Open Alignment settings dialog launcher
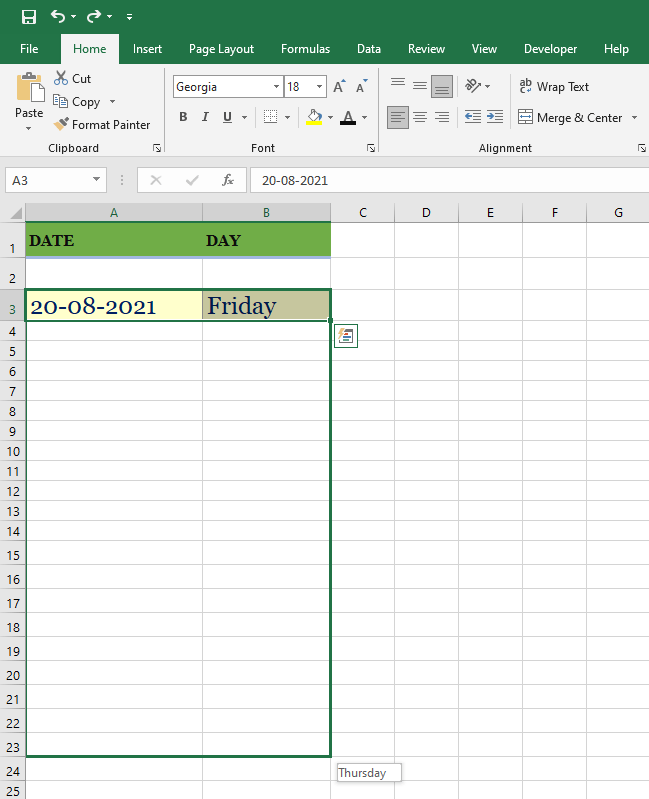The width and height of the screenshot is (649, 799). pos(641,148)
